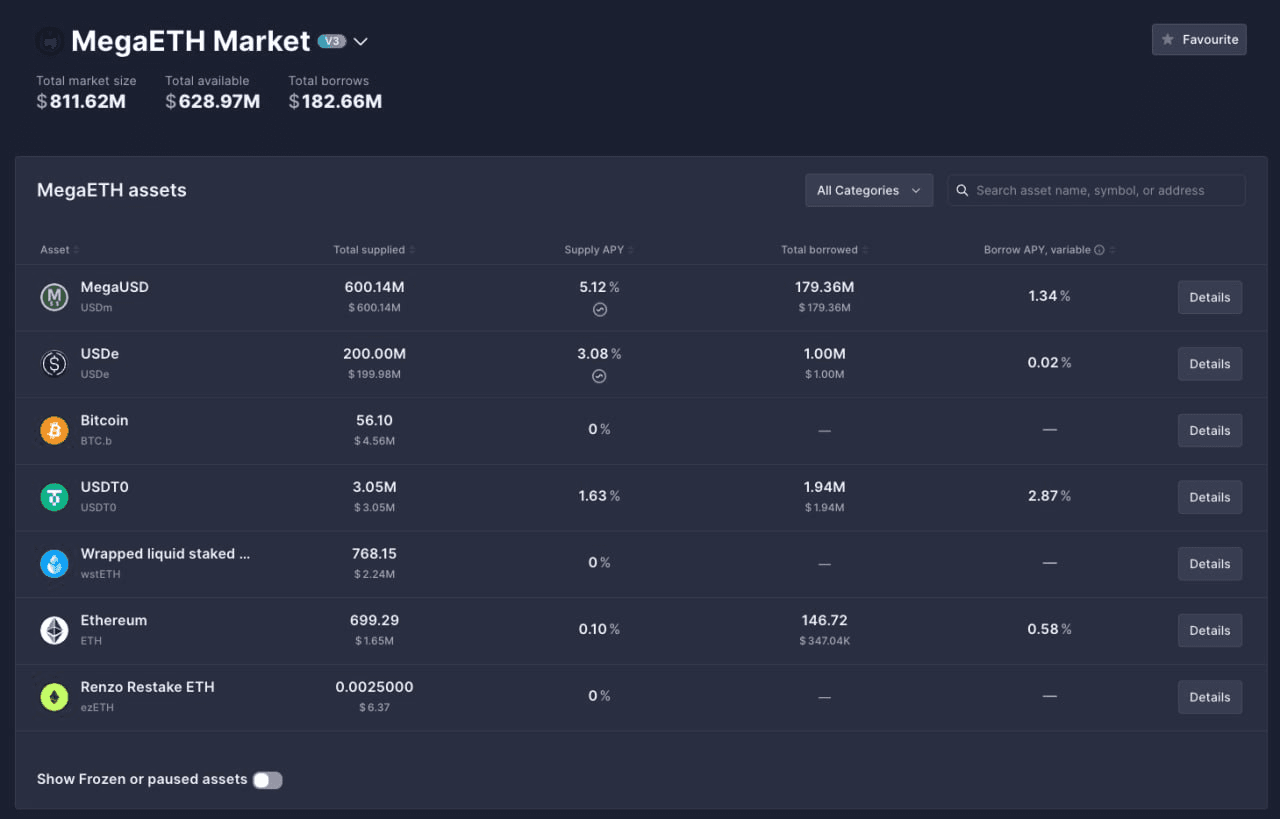The image size is (1280, 819).
Task: Click the MegaUSD borrow APY 1.34%
Action: [x=1050, y=296]
